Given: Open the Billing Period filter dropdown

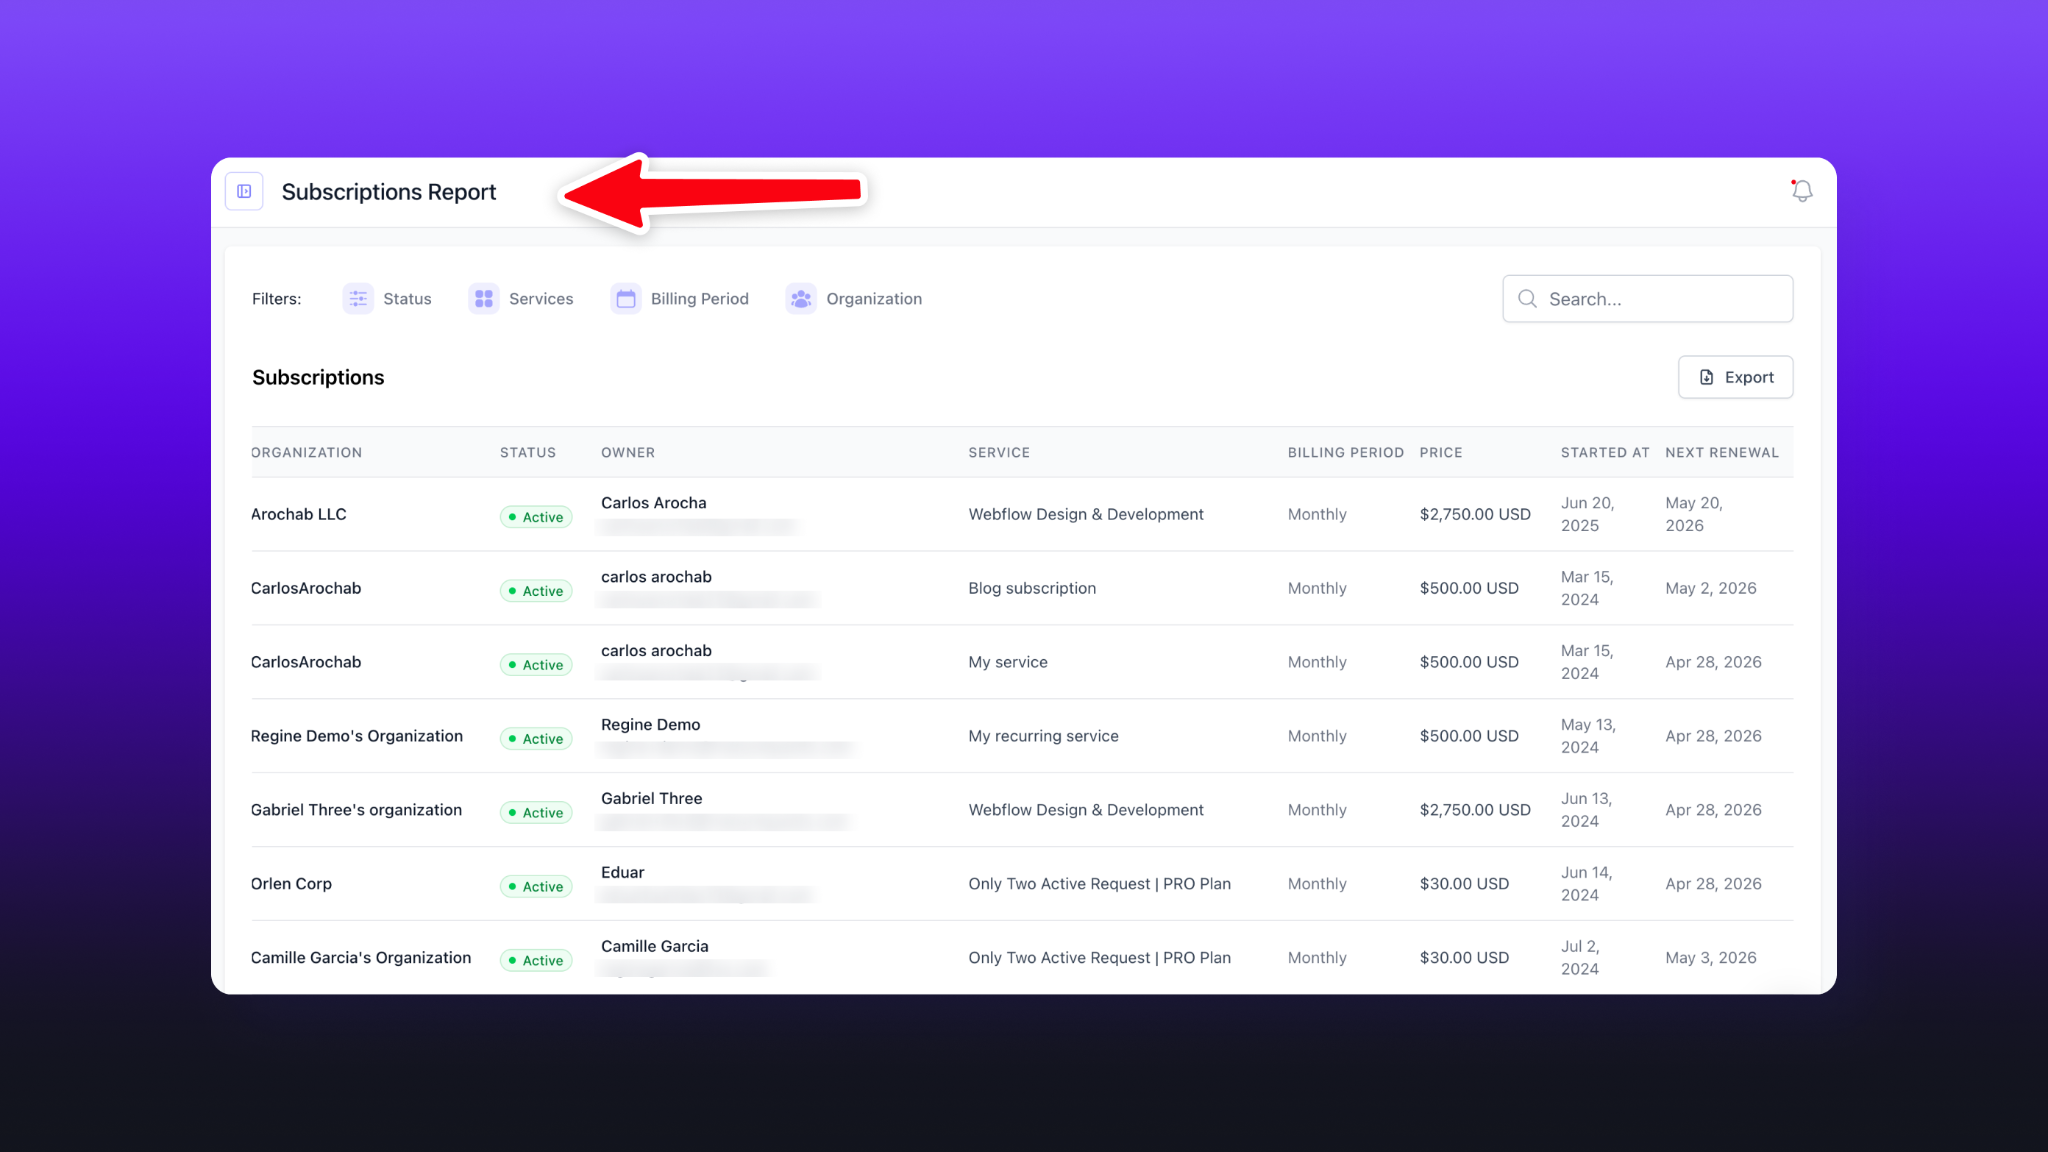Looking at the screenshot, I should 680,298.
